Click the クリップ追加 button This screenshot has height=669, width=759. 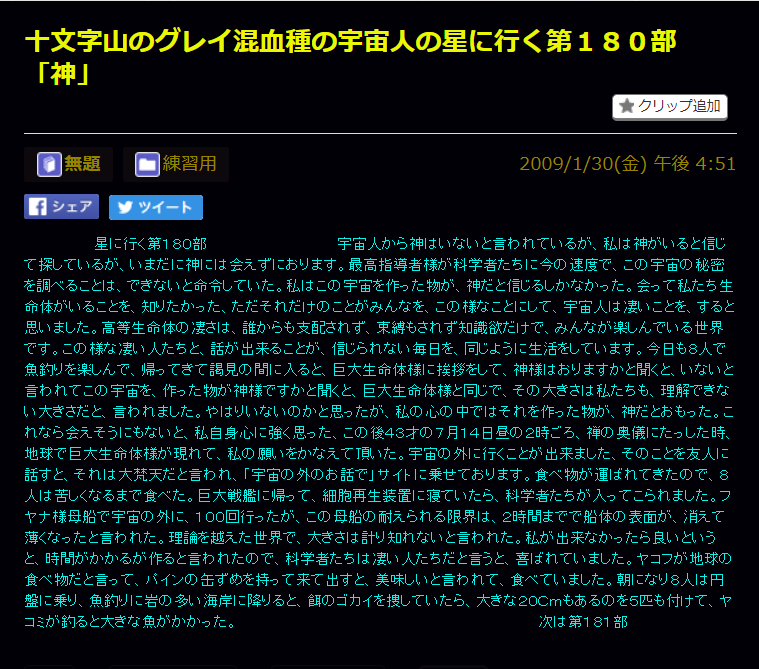pos(669,106)
